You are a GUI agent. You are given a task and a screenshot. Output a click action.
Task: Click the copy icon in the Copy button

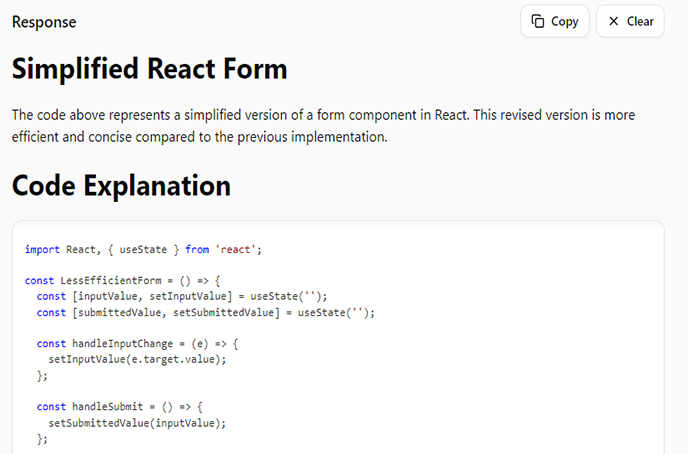pos(538,21)
